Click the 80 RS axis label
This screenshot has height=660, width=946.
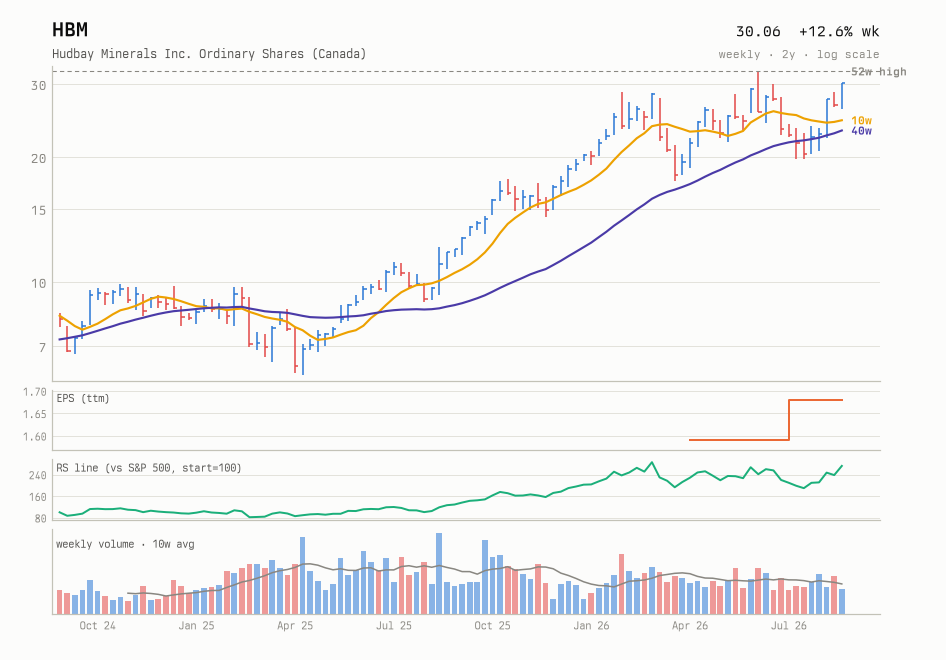(40, 519)
